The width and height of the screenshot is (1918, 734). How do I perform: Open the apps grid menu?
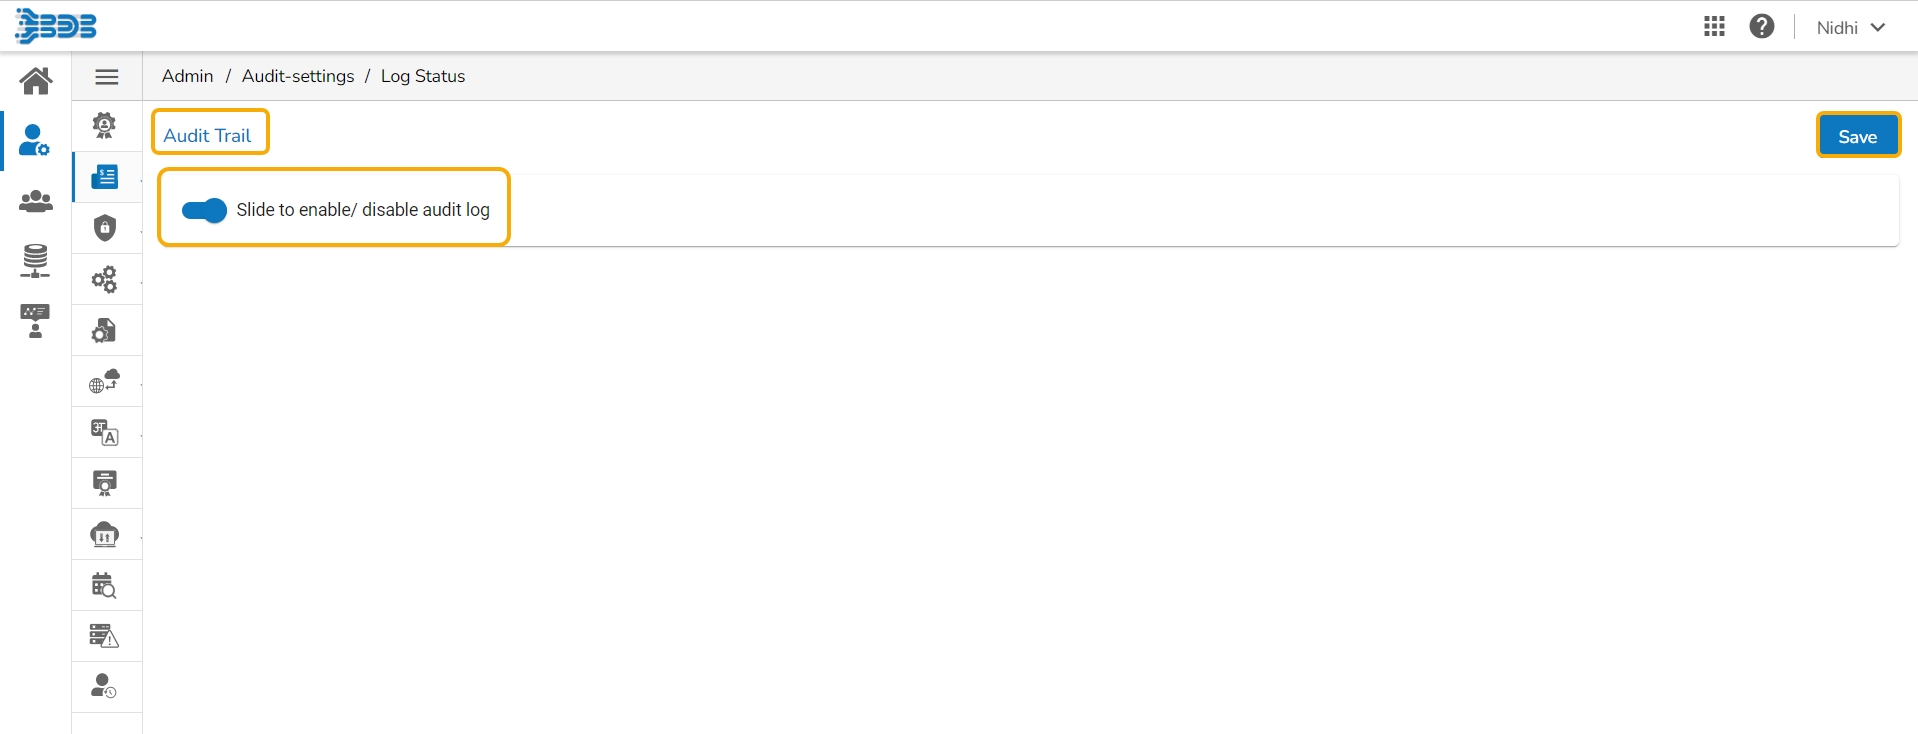pos(1714,27)
